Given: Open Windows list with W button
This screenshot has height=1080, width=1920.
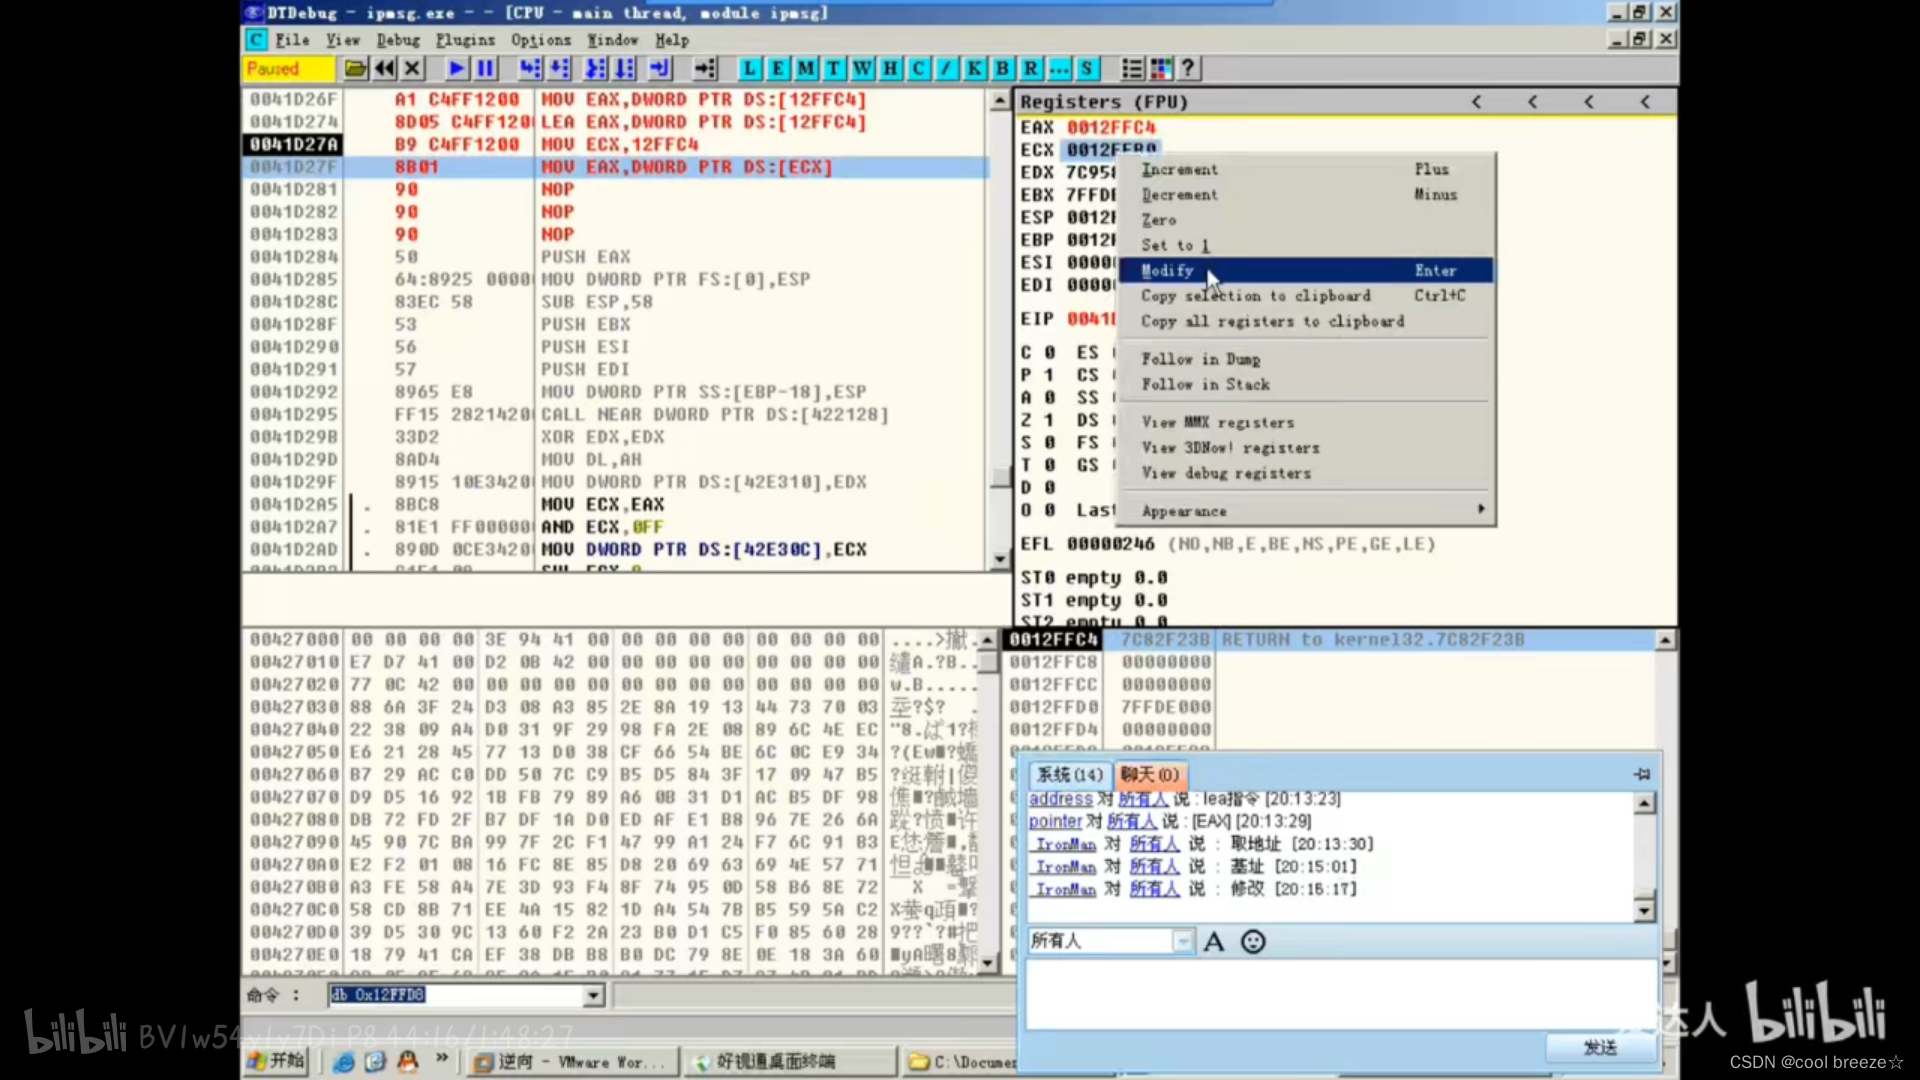Looking at the screenshot, I should coord(862,69).
